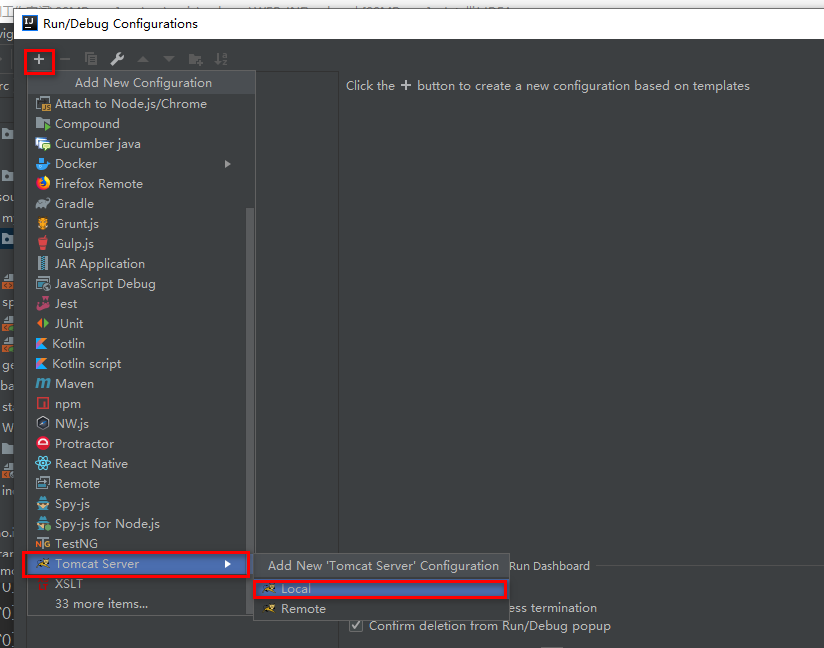Screen dimensions: 824x648
Task: Click the Copy Configuration toolbar icon
Action: 91,59
